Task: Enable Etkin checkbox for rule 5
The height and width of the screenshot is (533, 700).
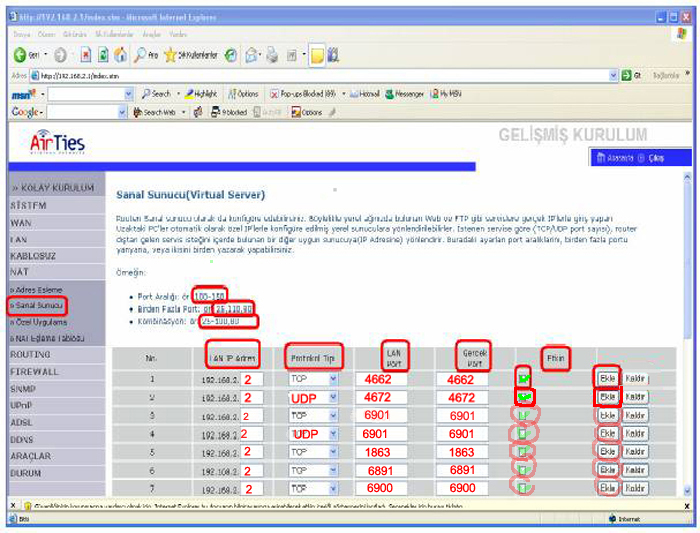Action: coord(522,452)
